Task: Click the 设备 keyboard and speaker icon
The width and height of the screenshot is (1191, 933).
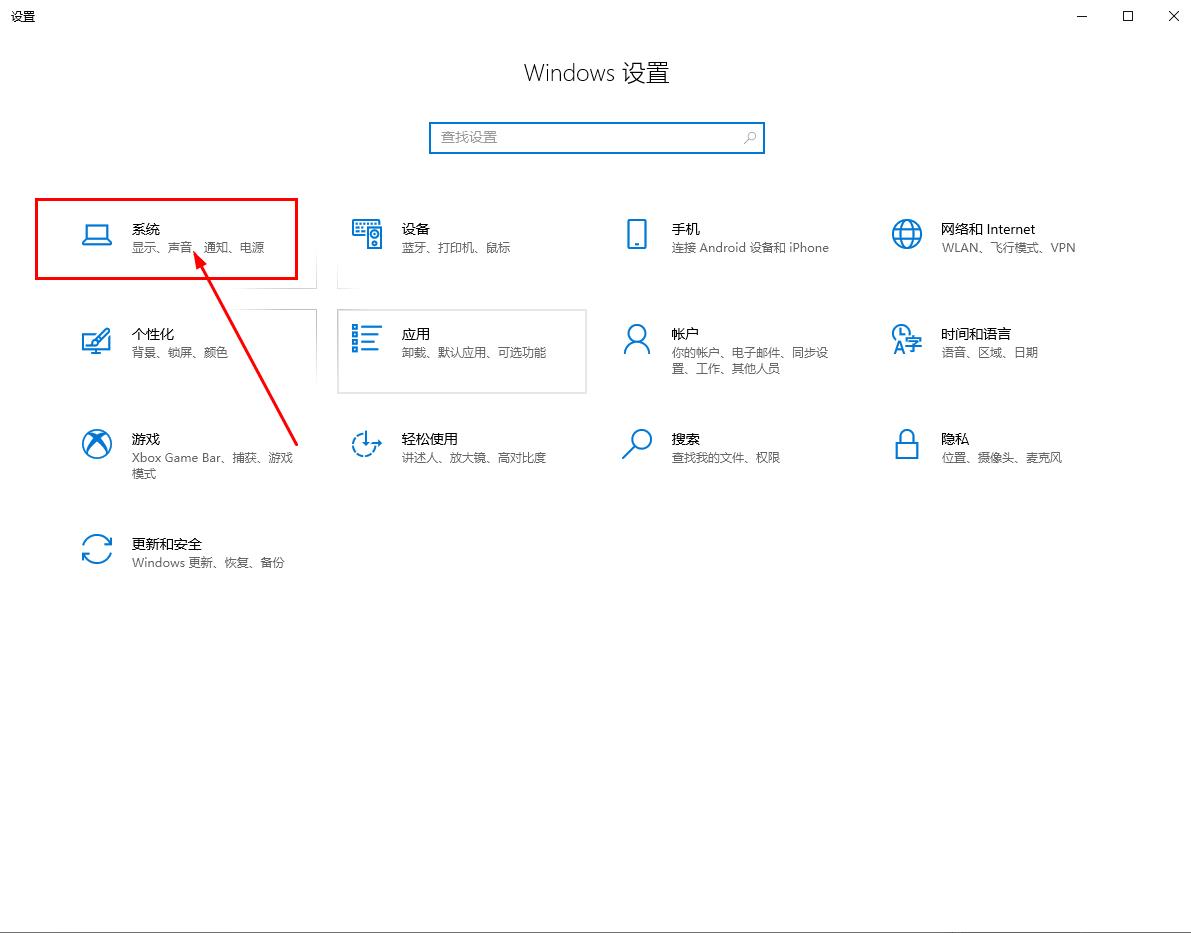Action: pos(367,234)
